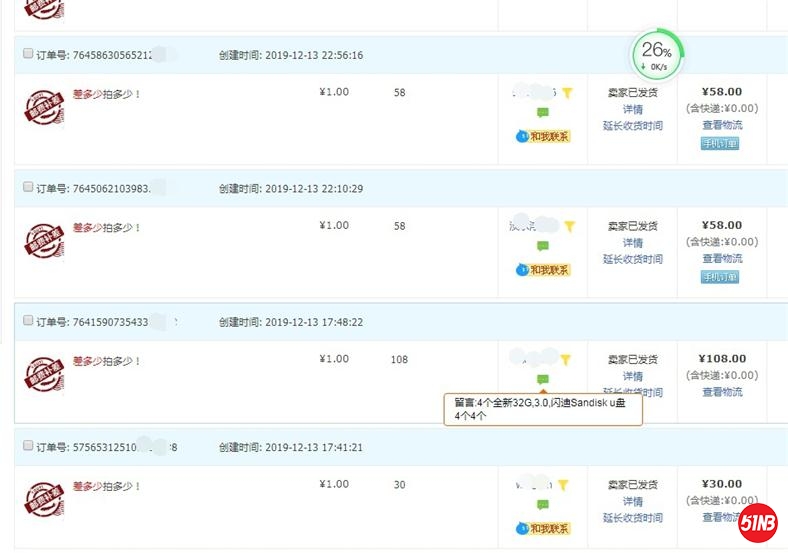
Task: Select checkbox for the order created 17:41:21
Action: point(28,446)
